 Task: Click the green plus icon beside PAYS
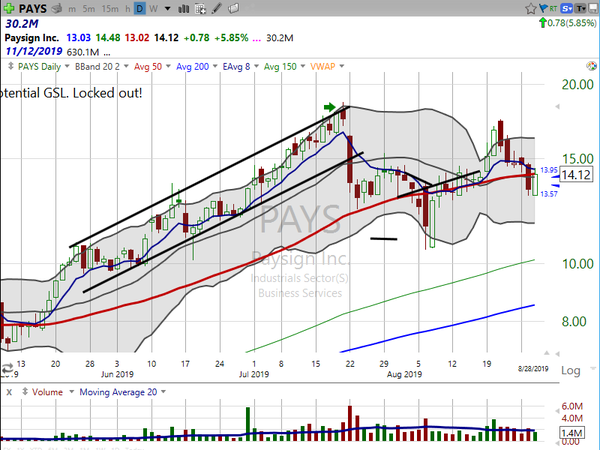(8, 9)
